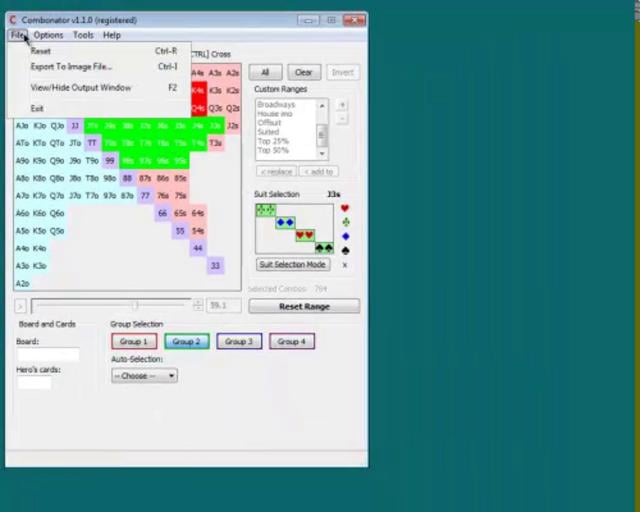Select Suited in Custom Ranges
This screenshot has height=512, width=640.
pyautogui.click(x=268, y=131)
